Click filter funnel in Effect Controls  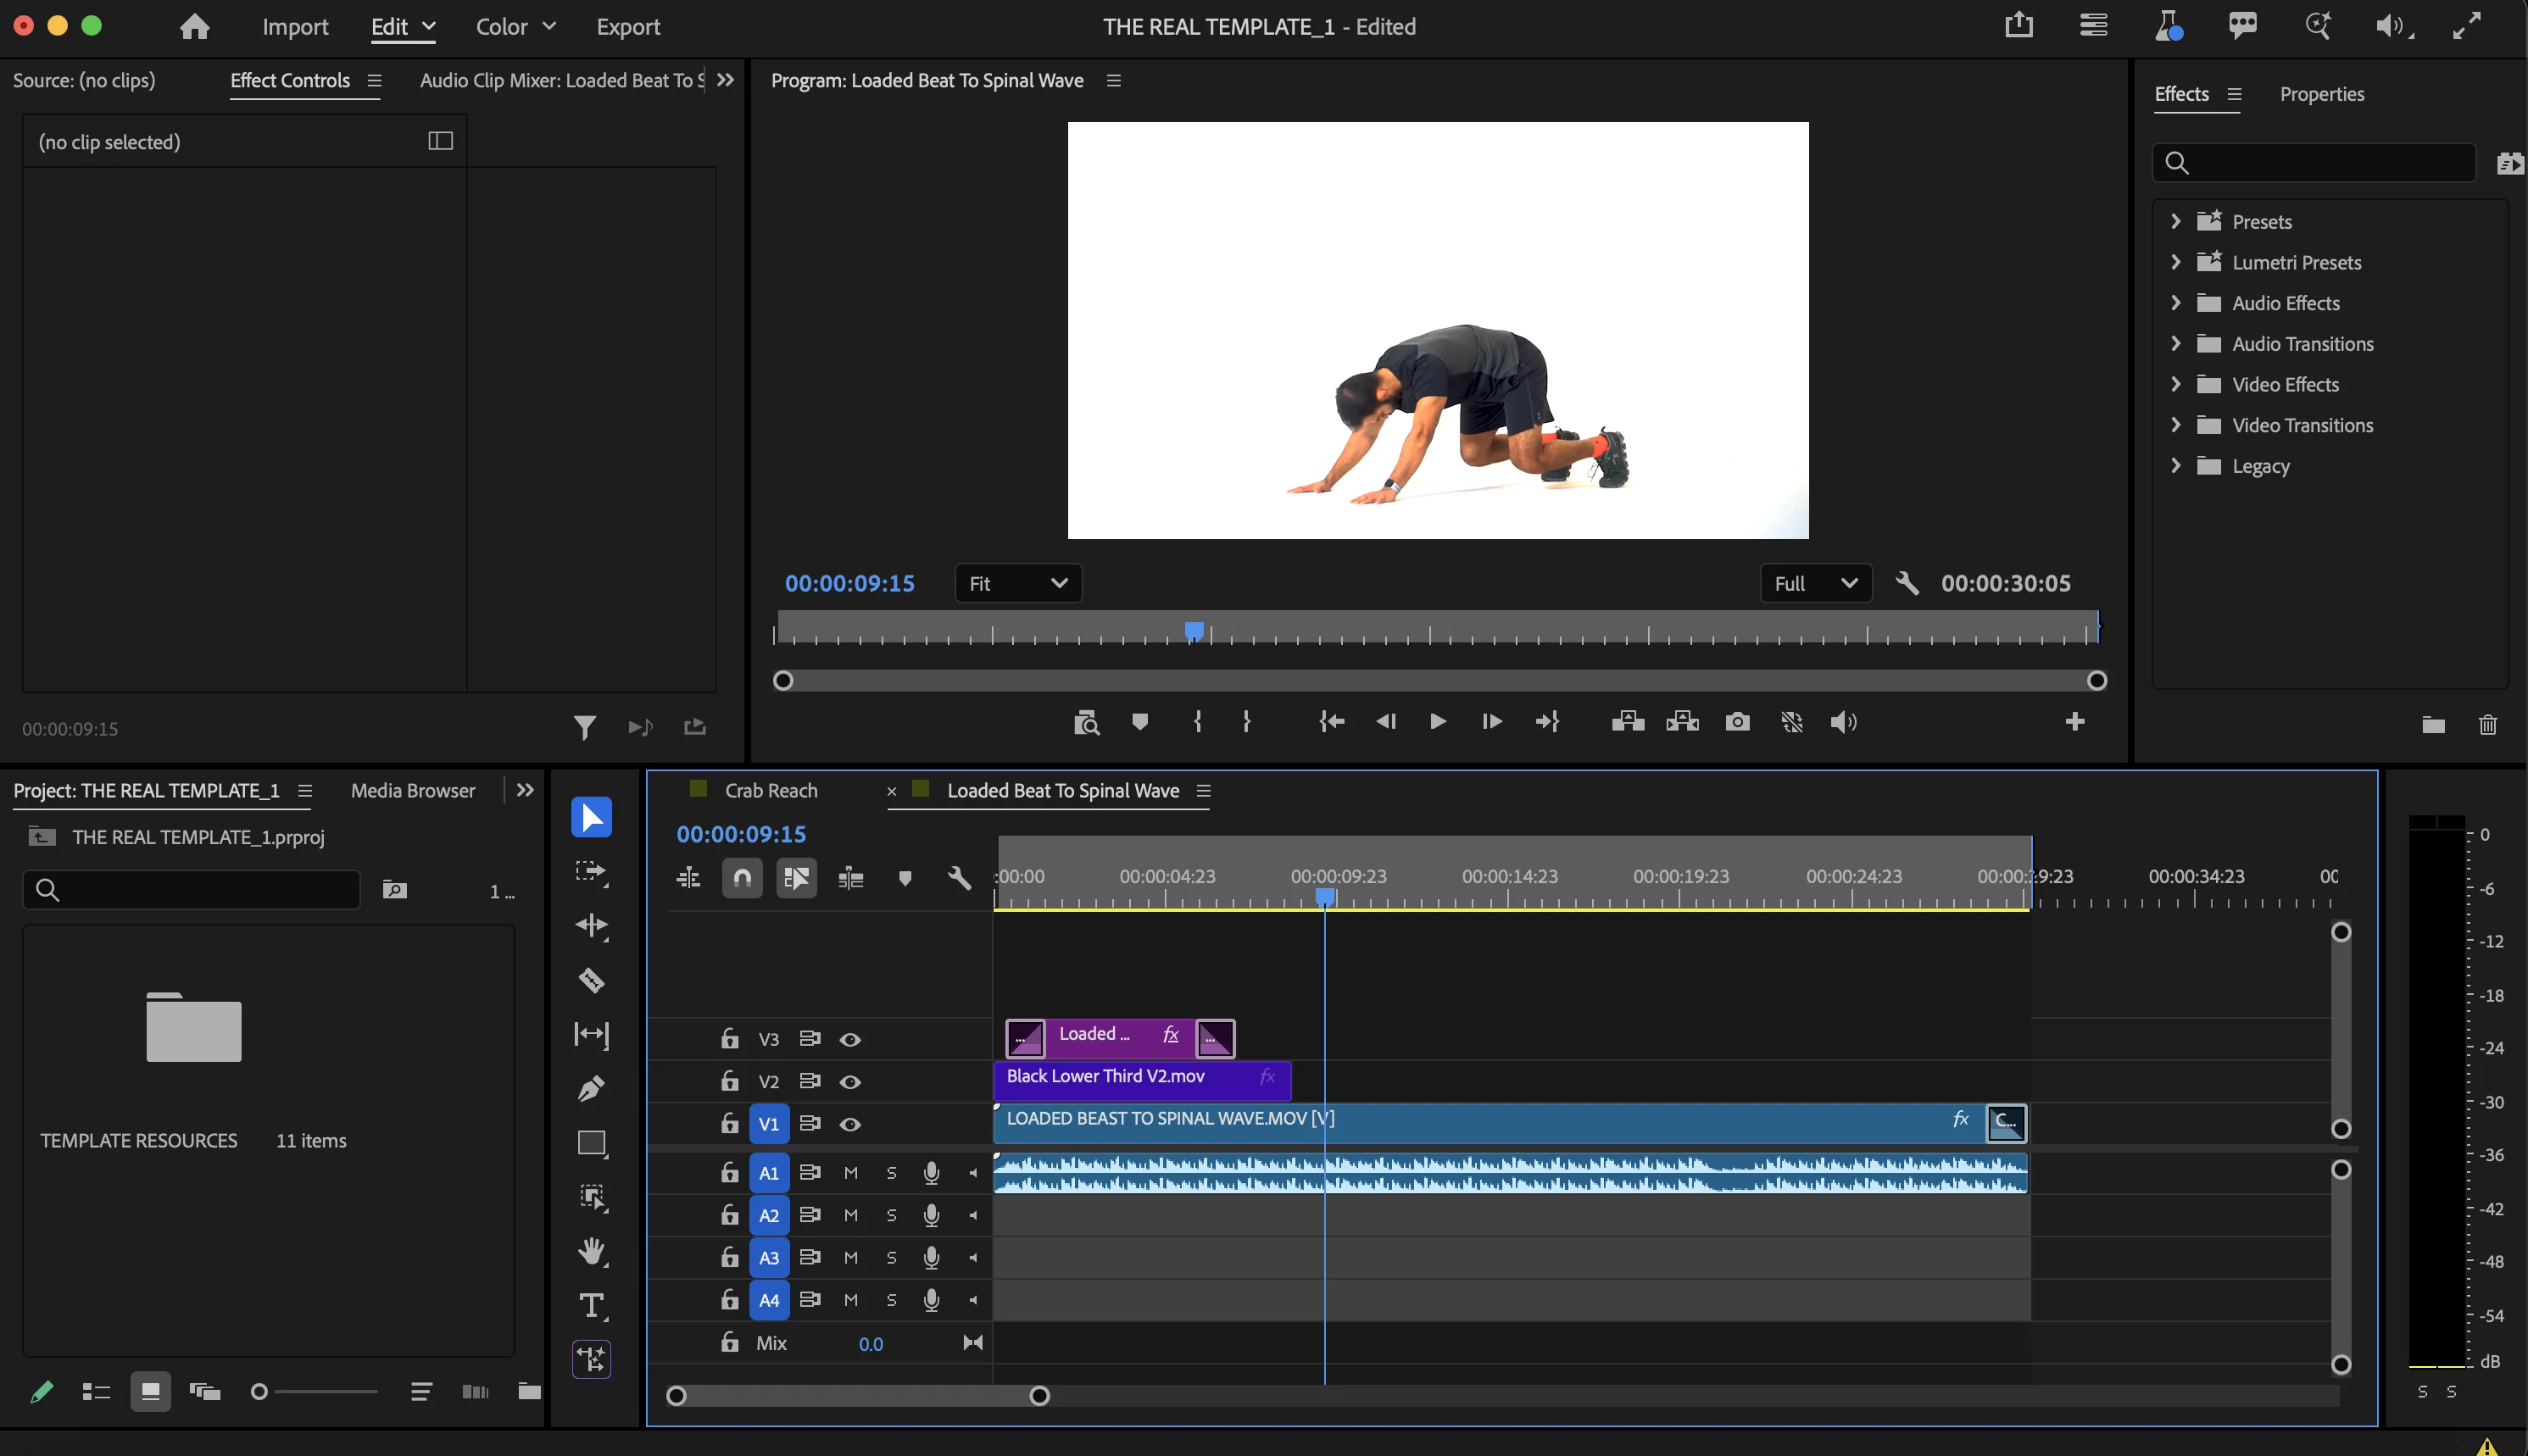(585, 727)
